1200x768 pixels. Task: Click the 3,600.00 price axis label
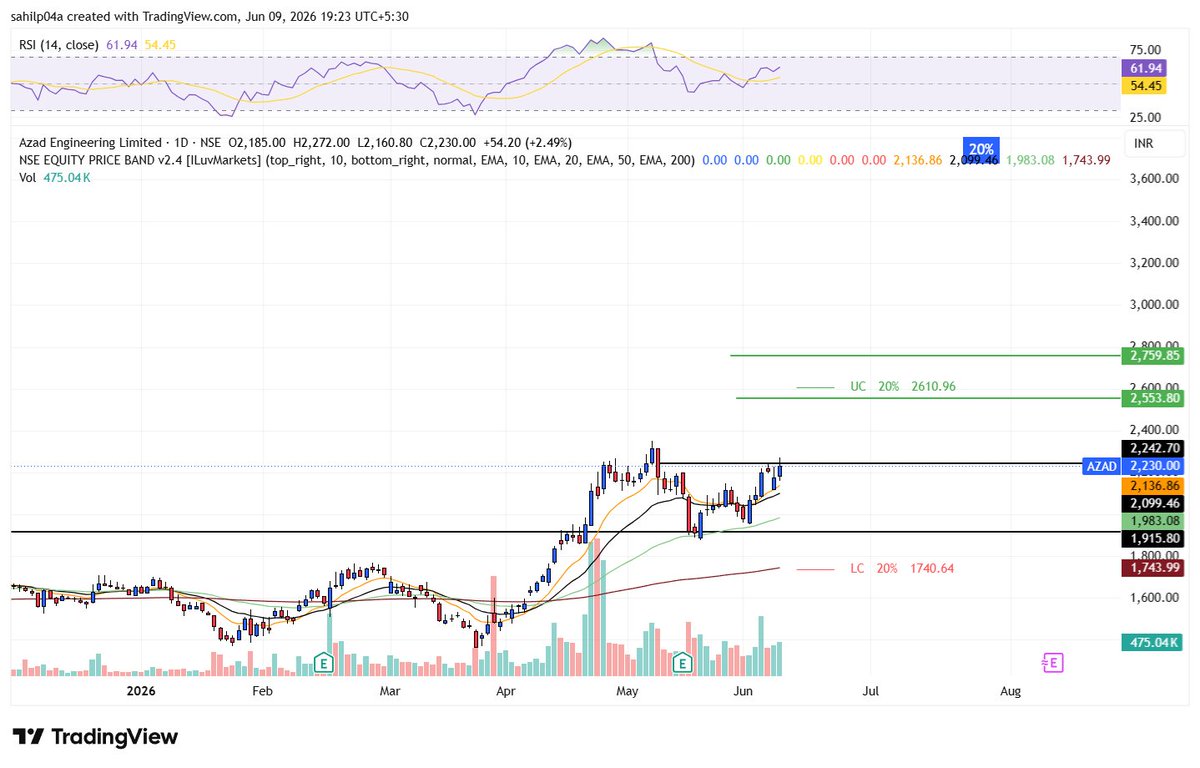click(1152, 179)
